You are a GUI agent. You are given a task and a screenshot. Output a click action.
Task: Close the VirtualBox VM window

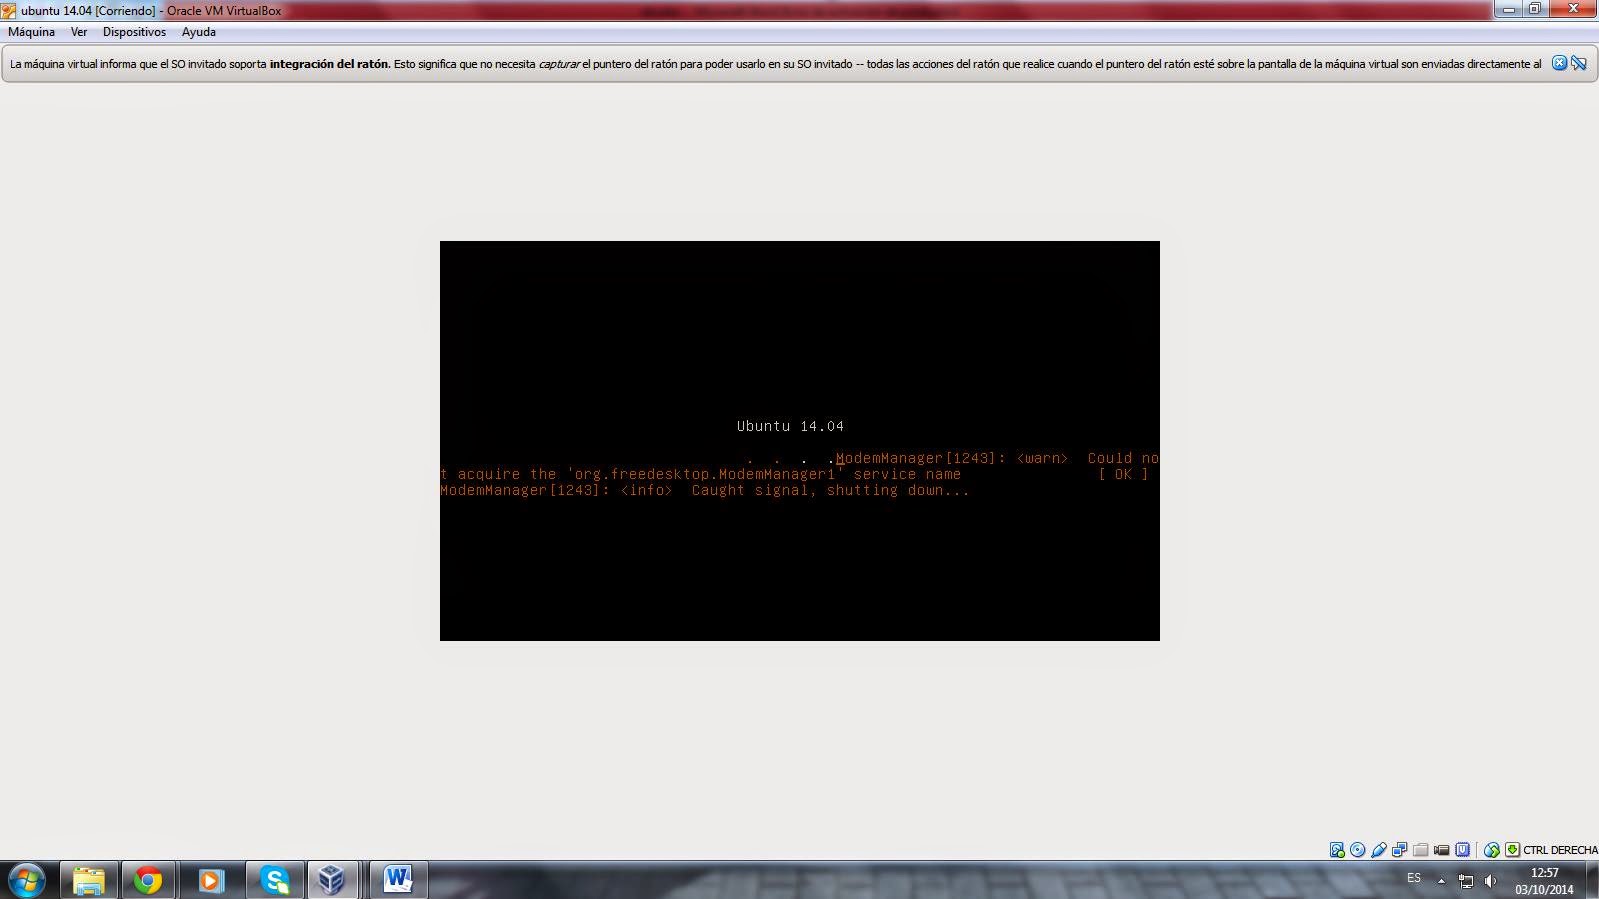(1573, 9)
